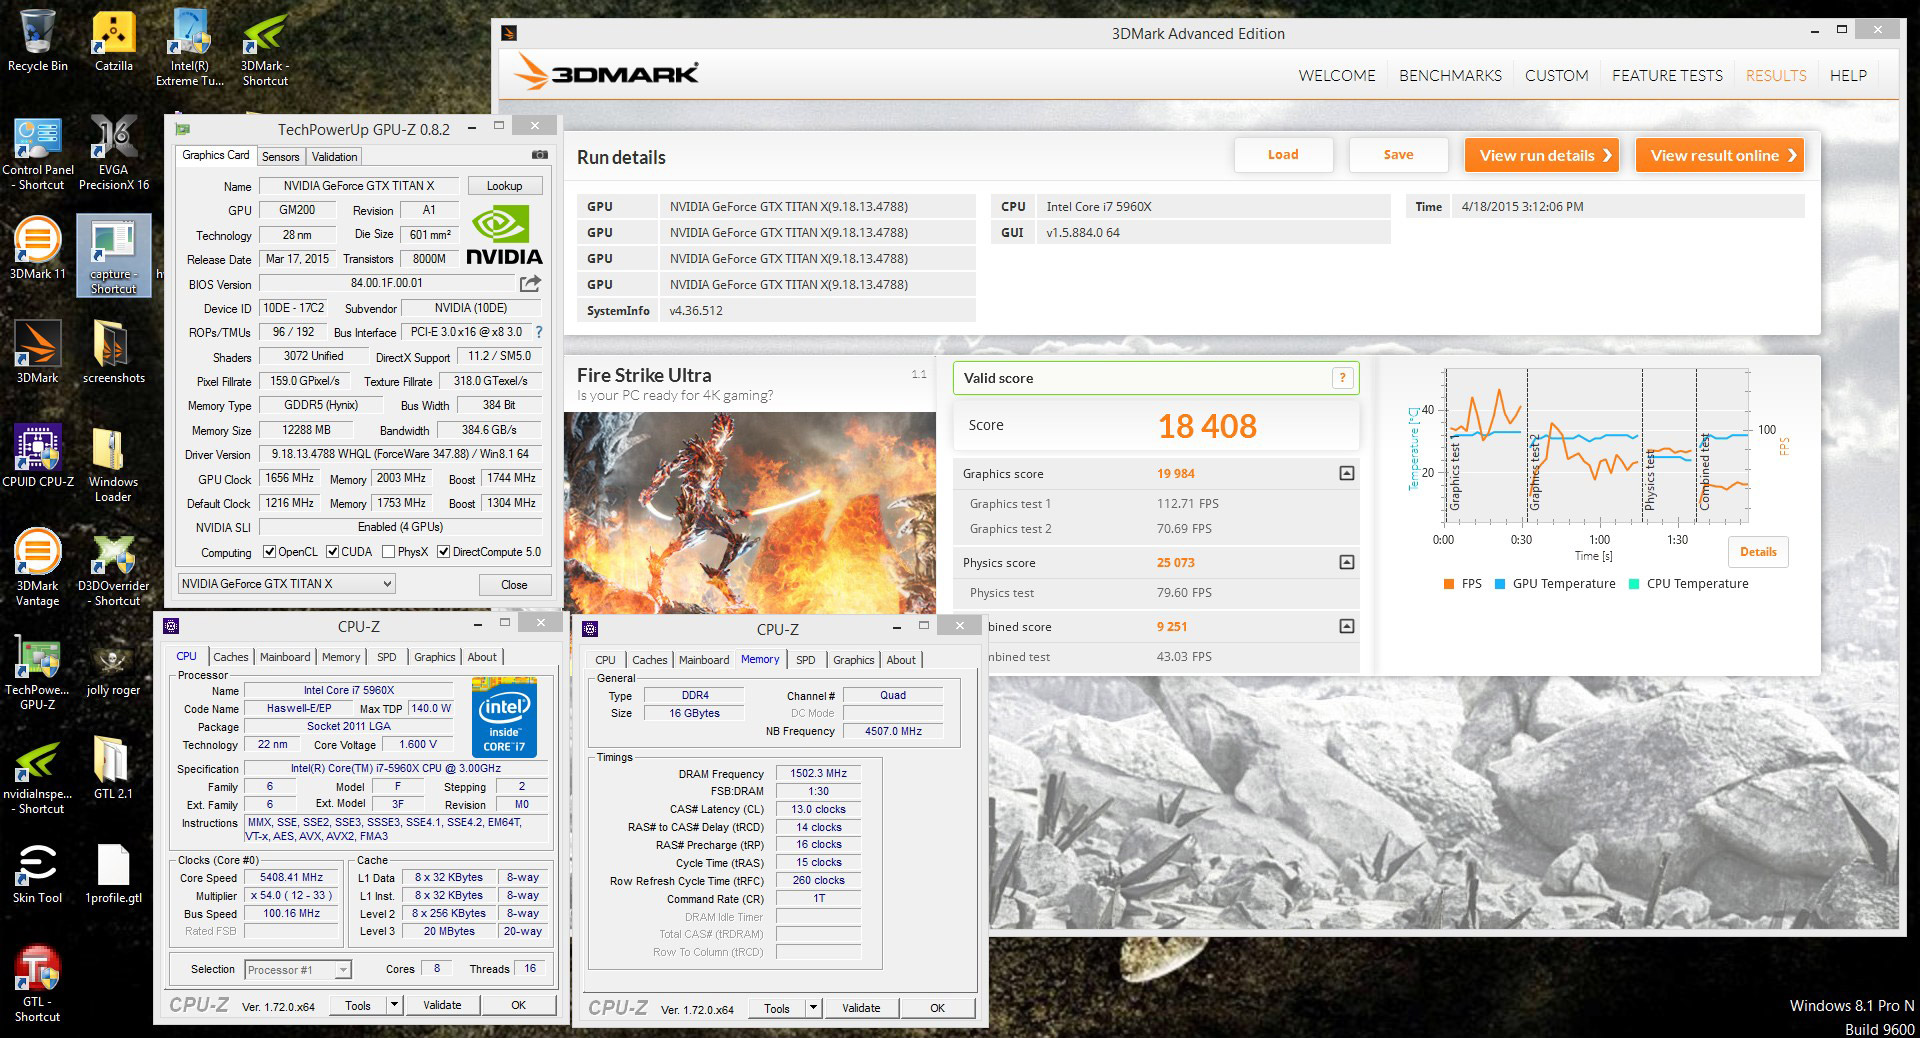Click View run details button

pyautogui.click(x=1542, y=155)
